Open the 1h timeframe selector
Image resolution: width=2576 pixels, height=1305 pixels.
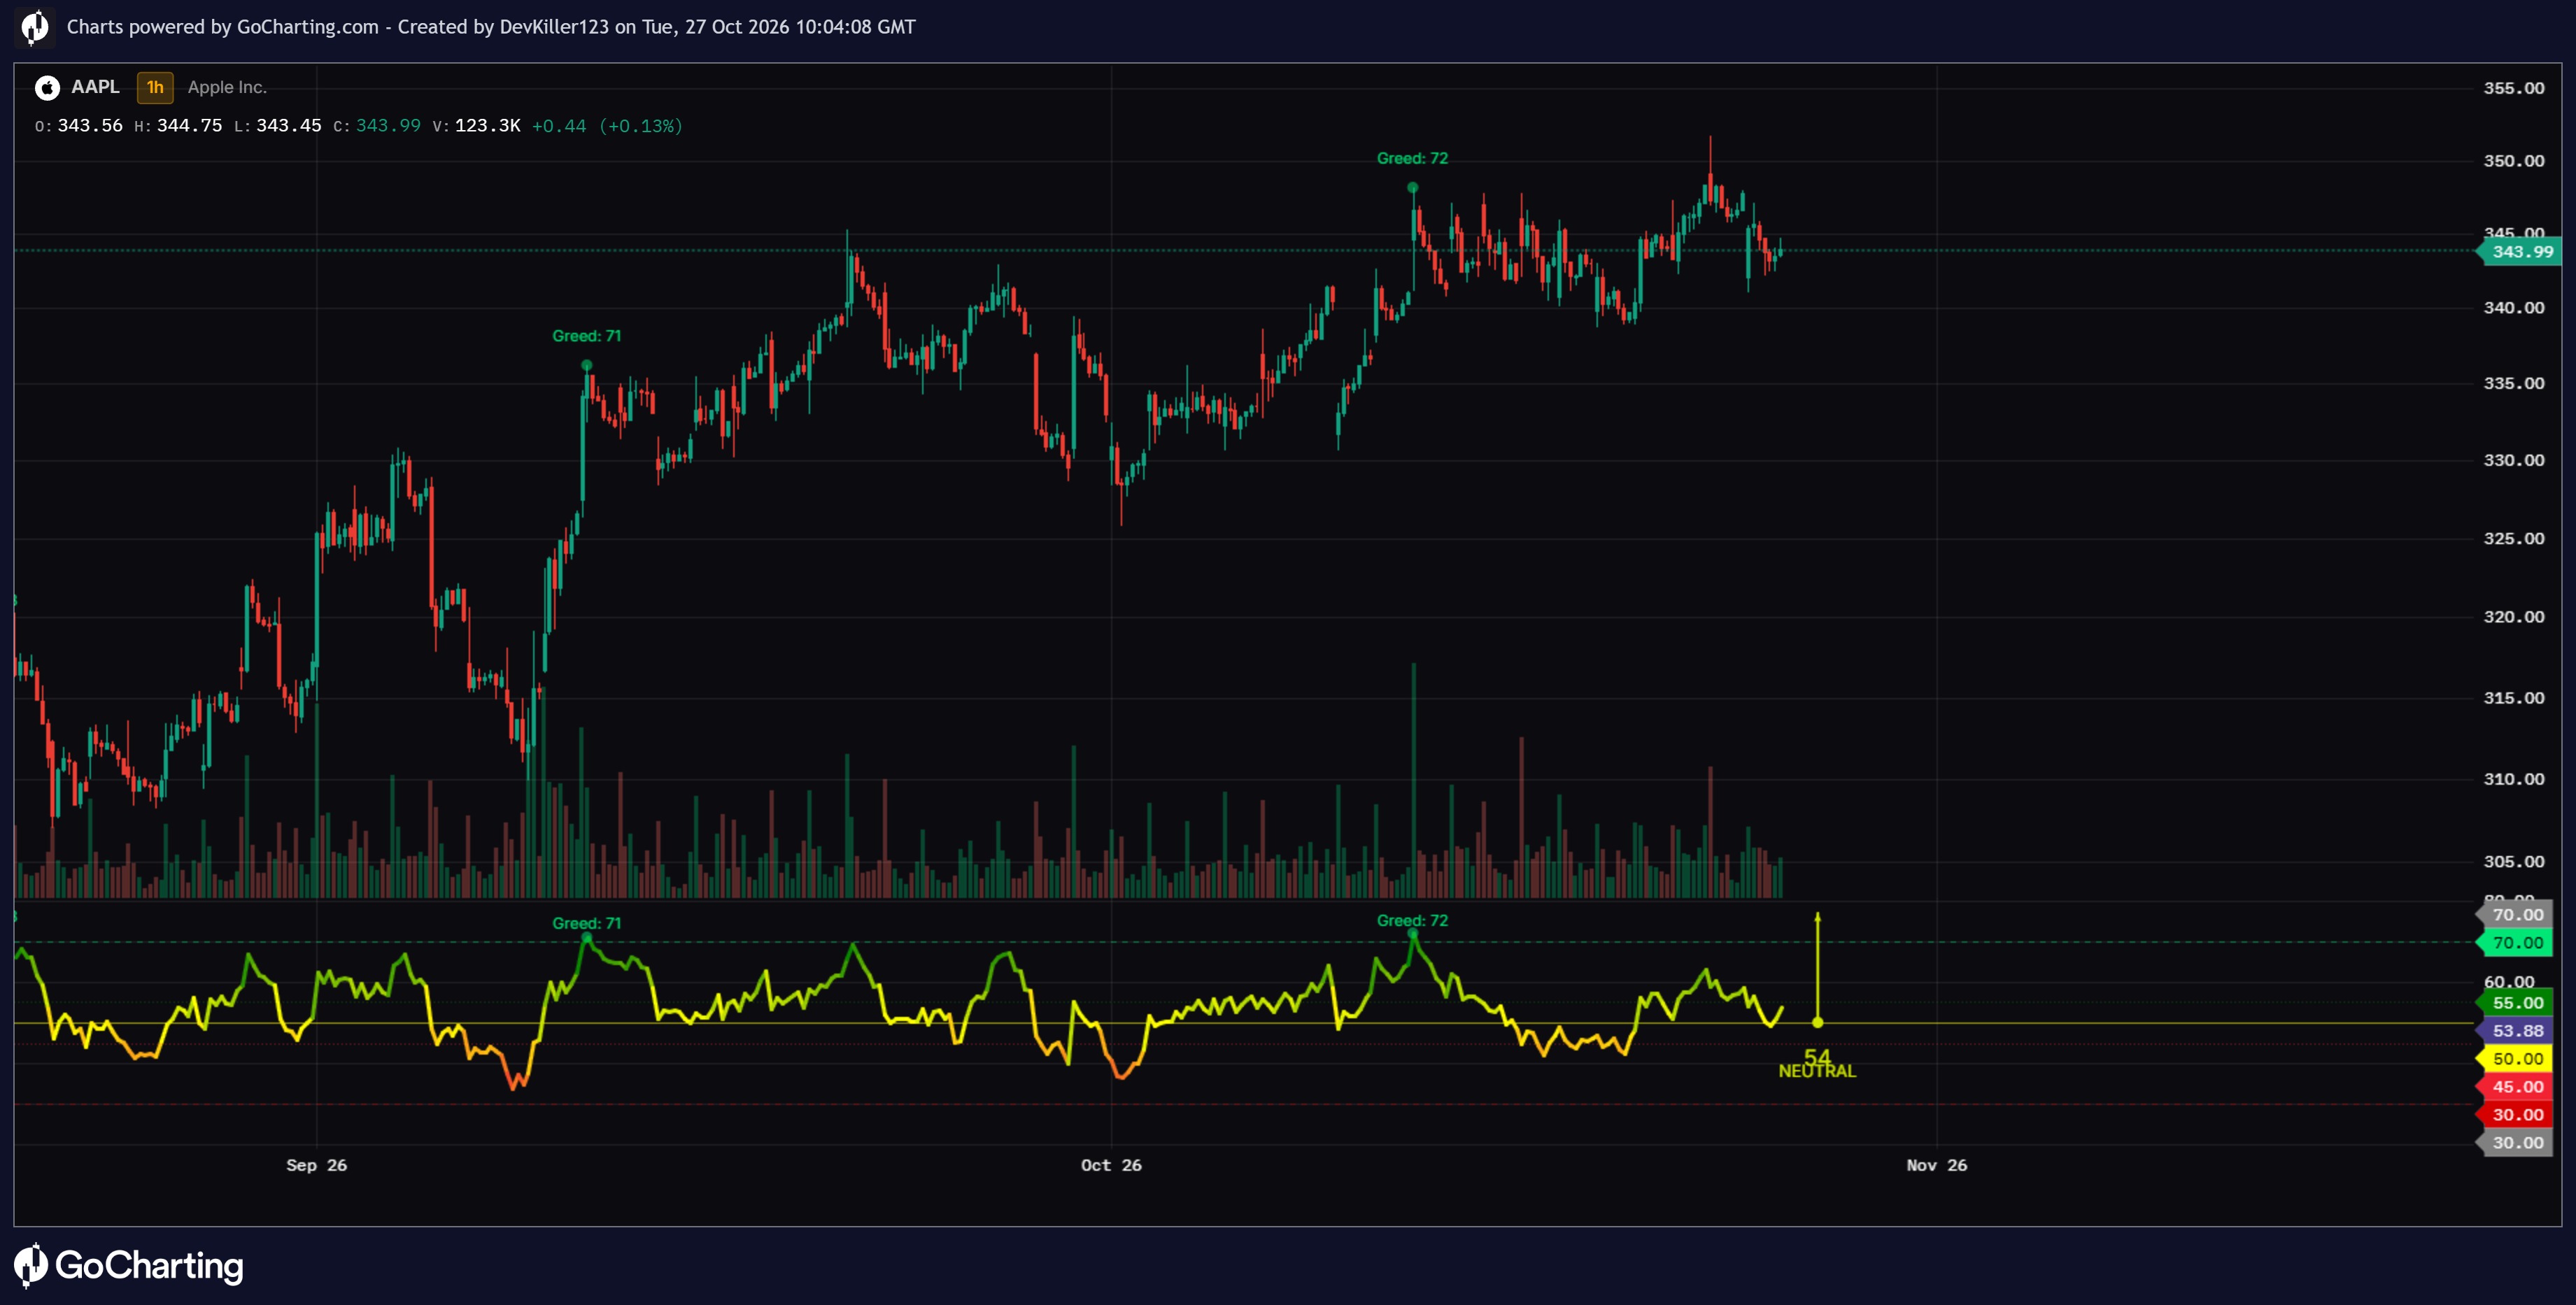(x=155, y=88)
